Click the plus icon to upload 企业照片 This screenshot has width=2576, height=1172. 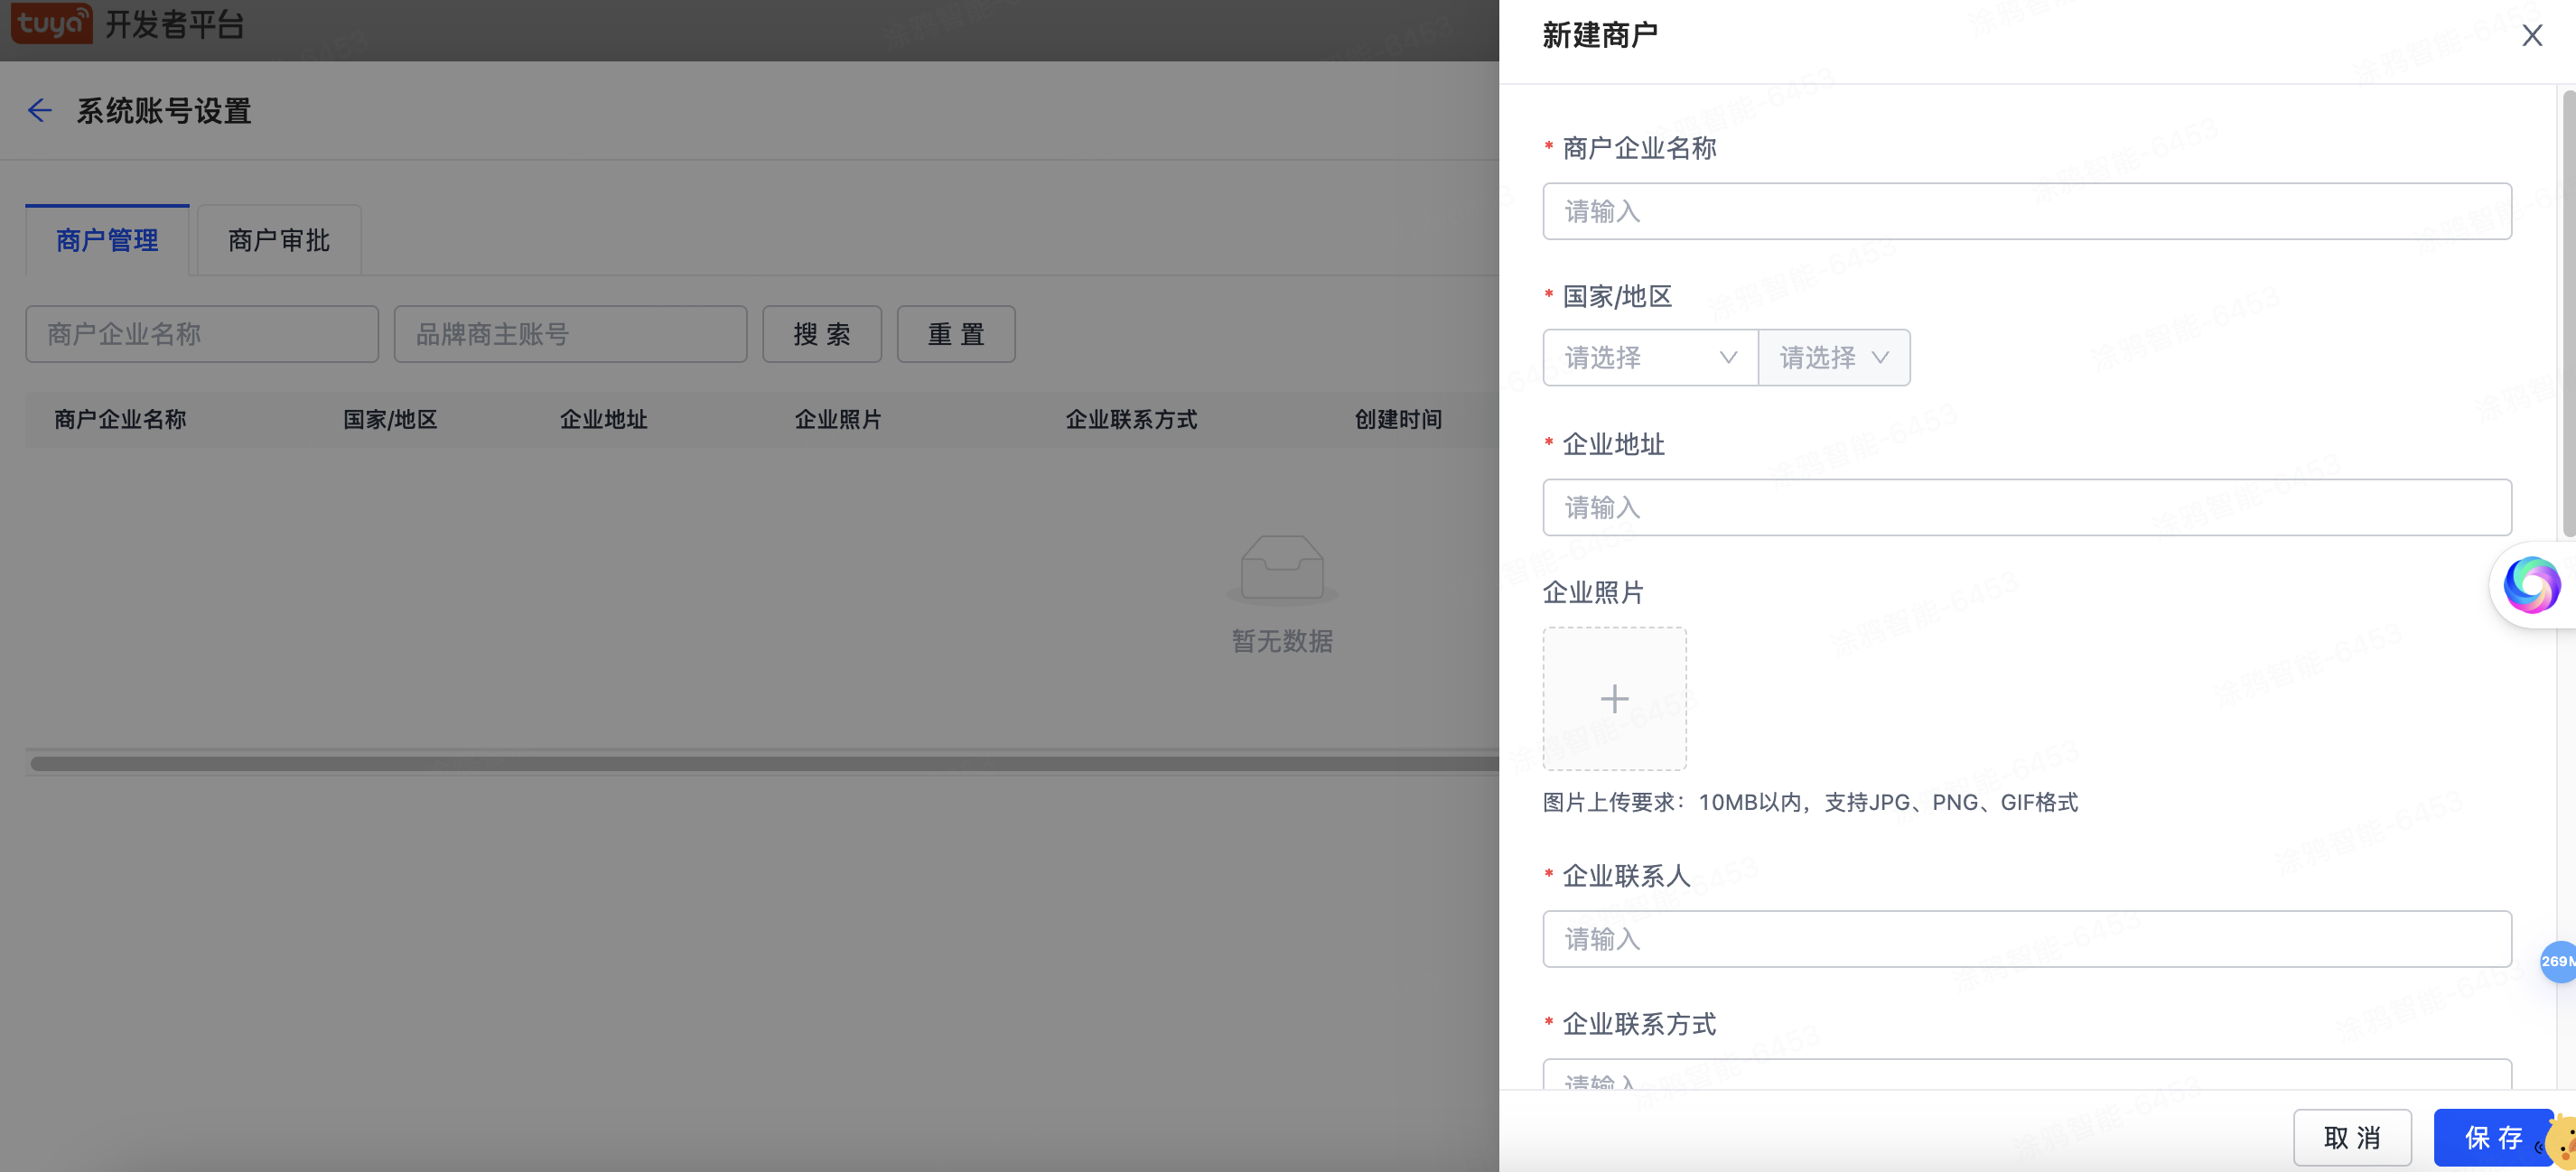point(1614,698)
